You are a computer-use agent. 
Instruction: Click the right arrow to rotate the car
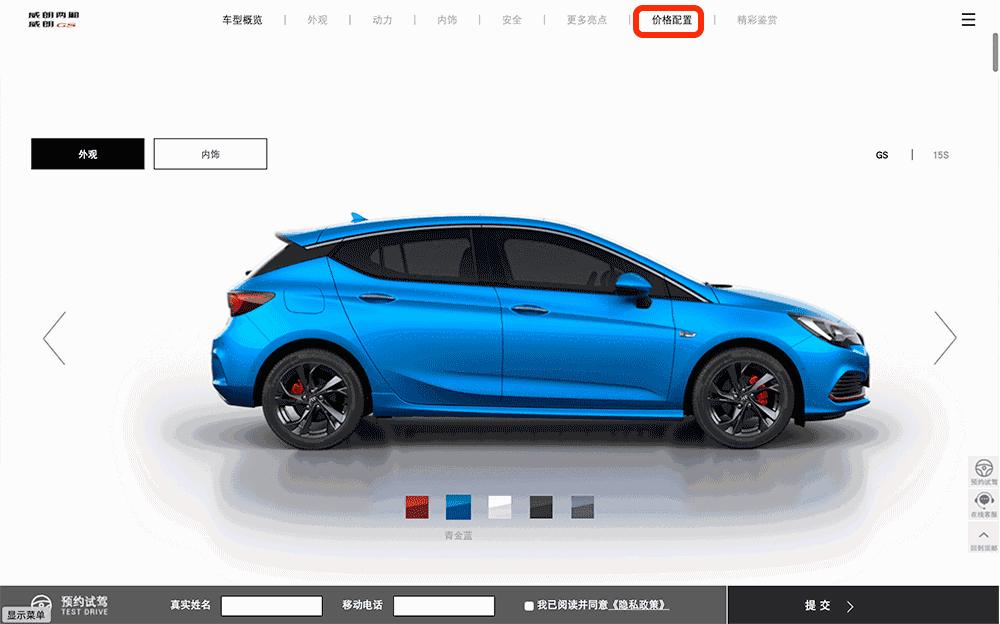coord(945,337)
